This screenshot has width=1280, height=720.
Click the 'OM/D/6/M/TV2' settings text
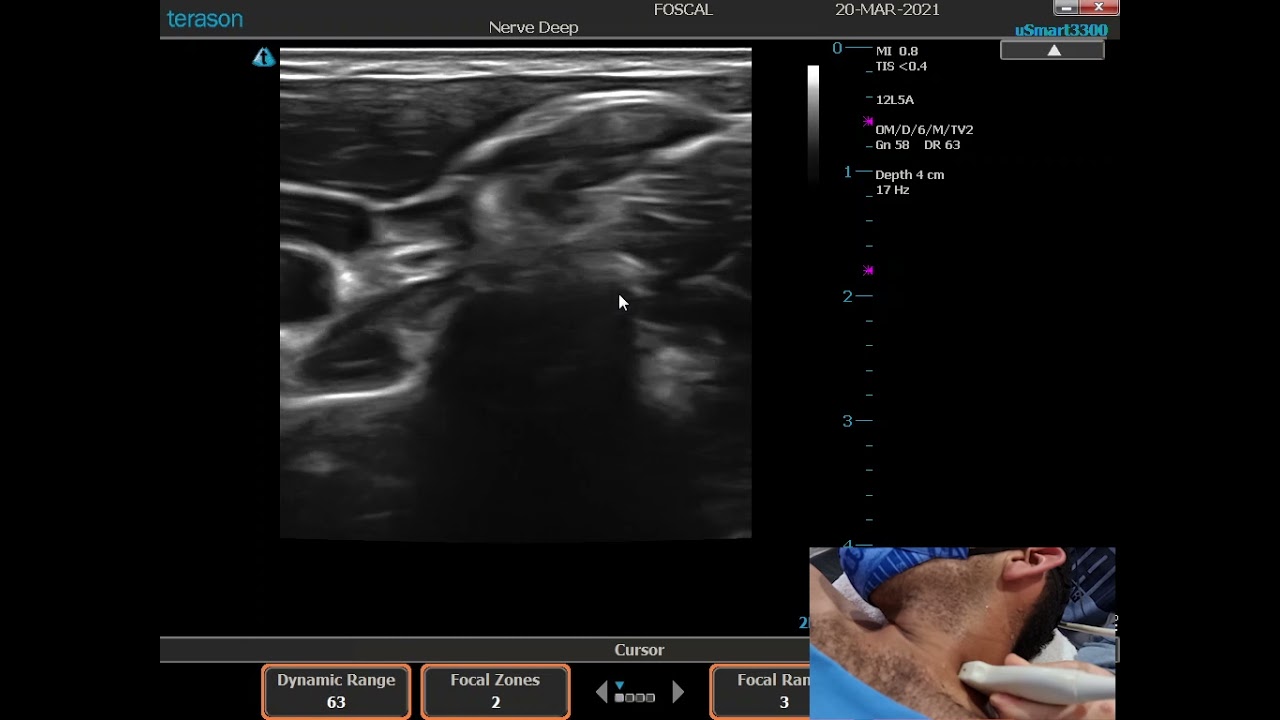coord(924,130)
